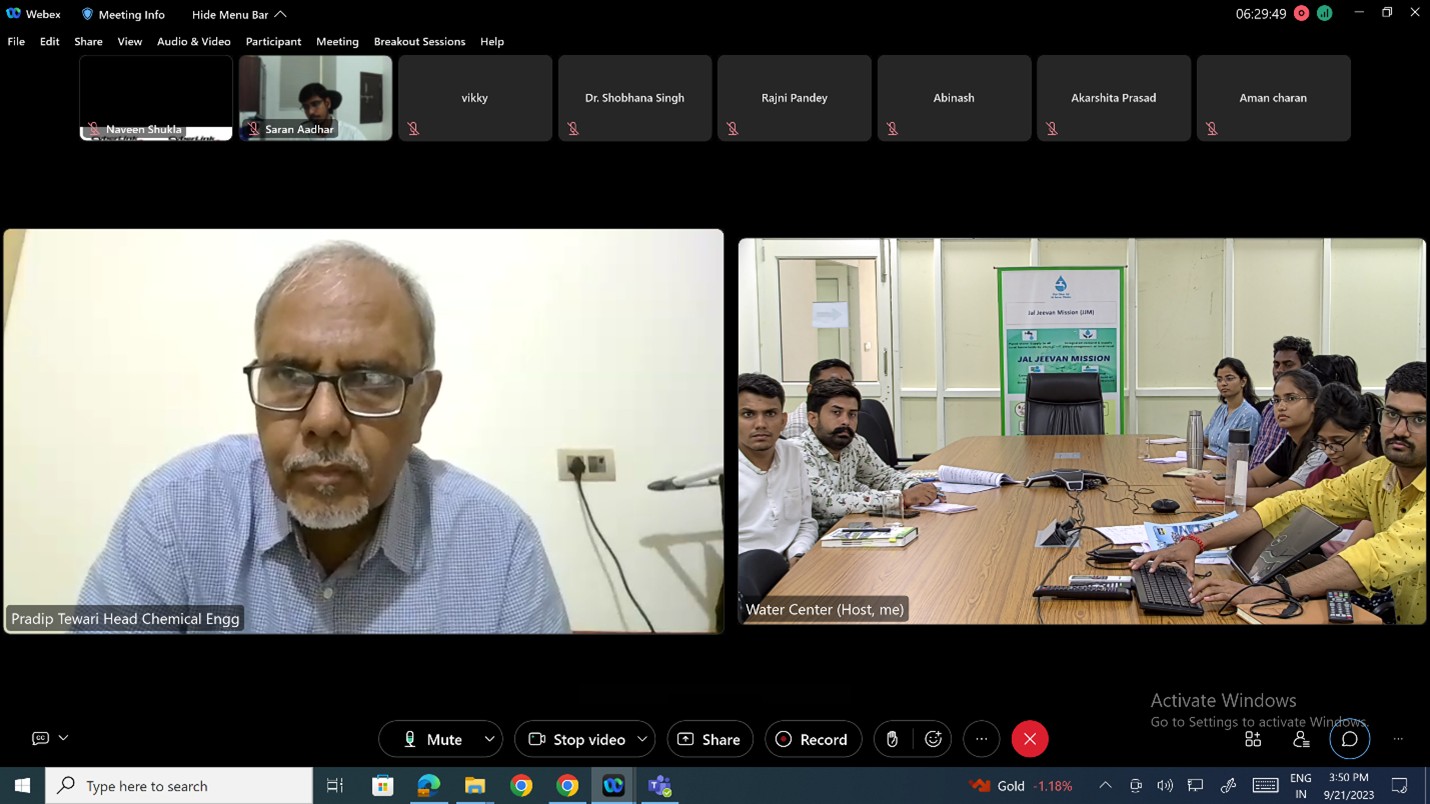
Task: Show the participants panel icon
Action: 1301,739
